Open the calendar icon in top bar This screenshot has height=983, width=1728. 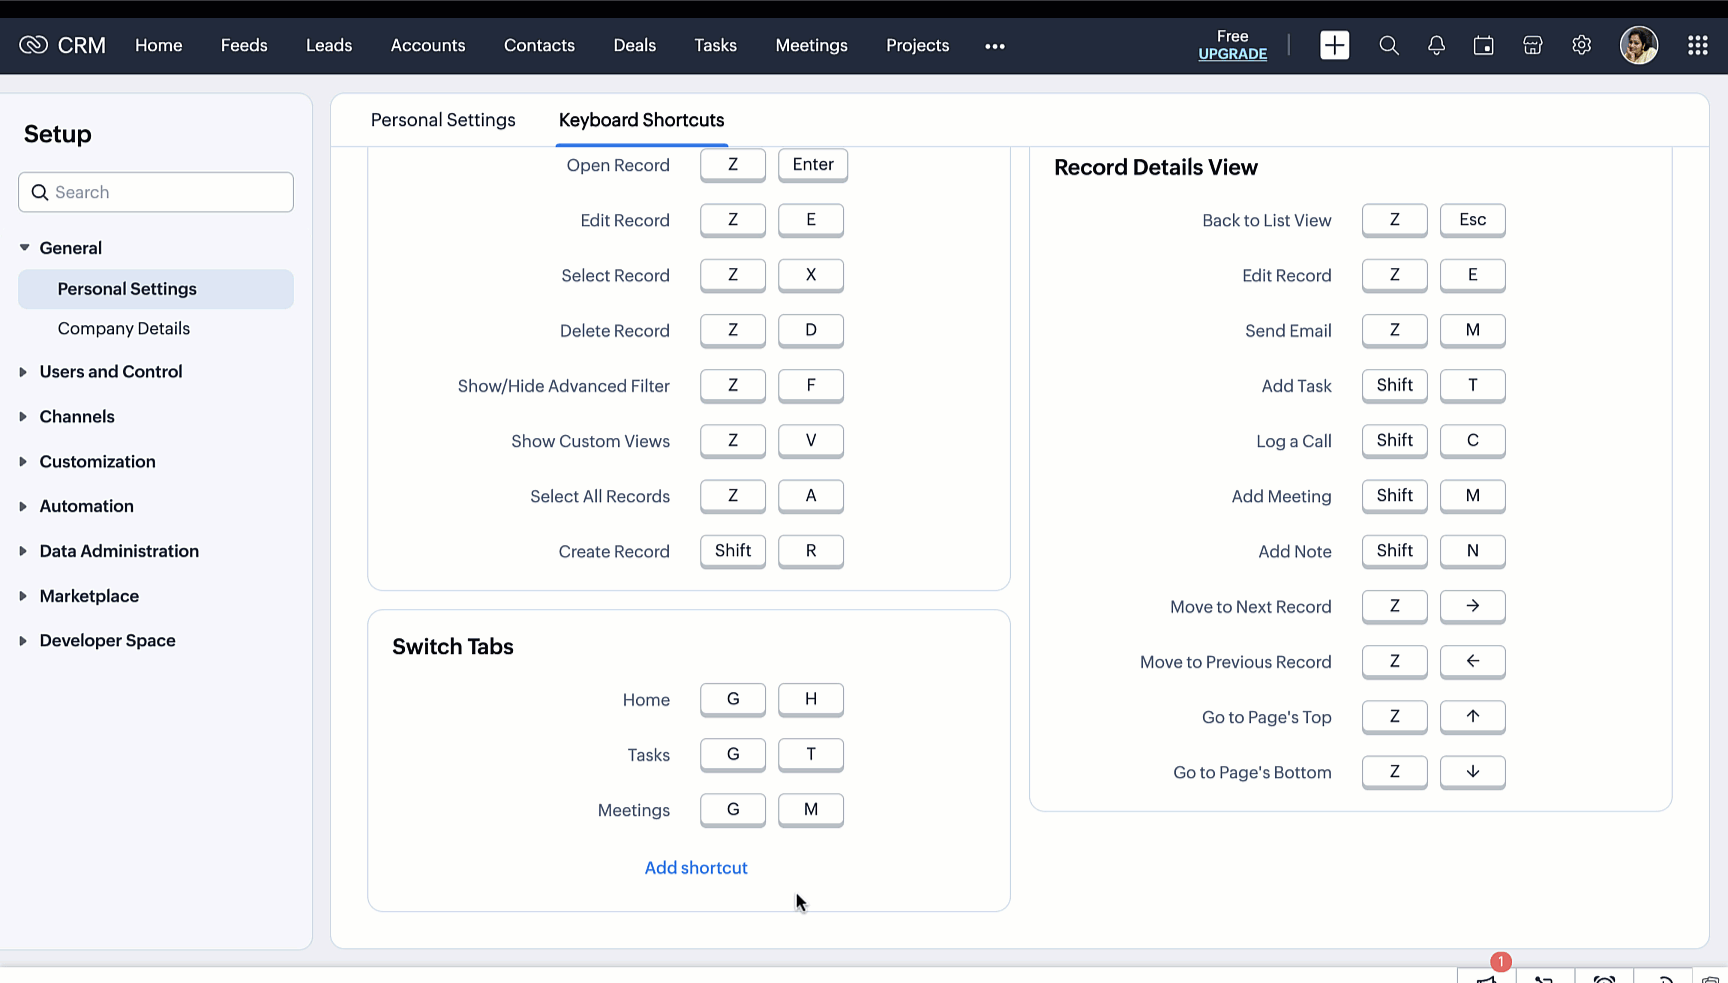coord(1483,45)
